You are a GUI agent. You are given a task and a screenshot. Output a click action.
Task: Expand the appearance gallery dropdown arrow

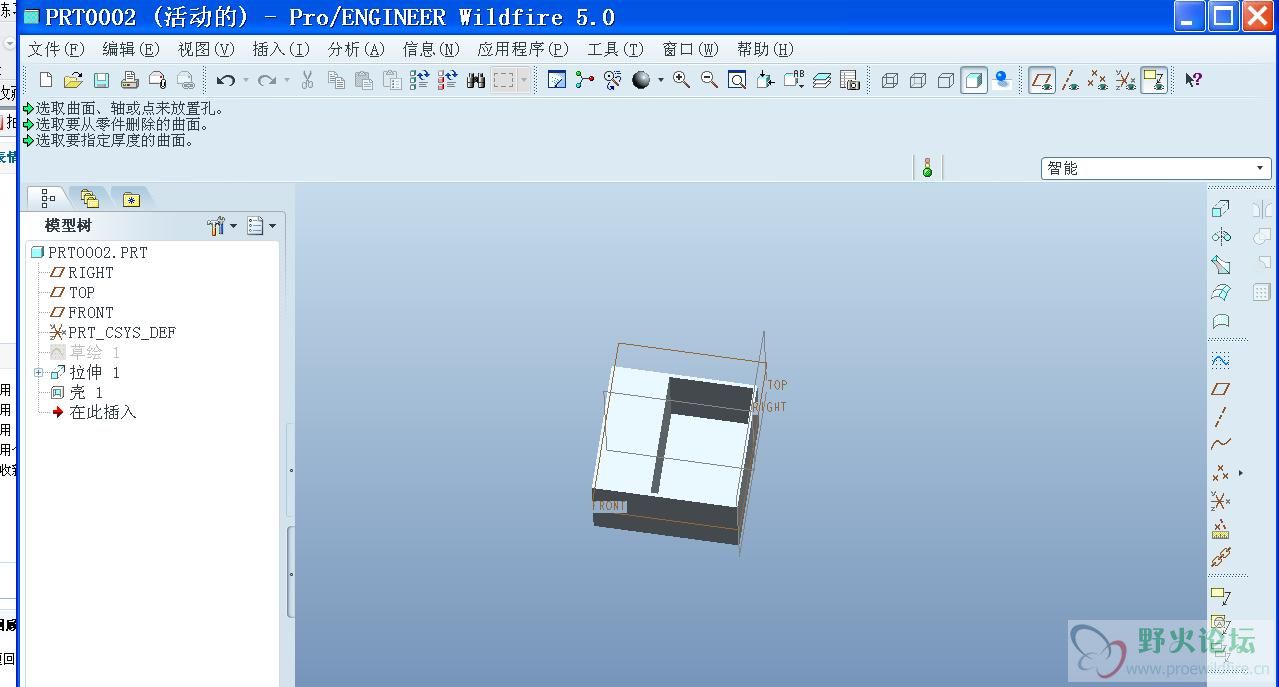coord(660,80)
